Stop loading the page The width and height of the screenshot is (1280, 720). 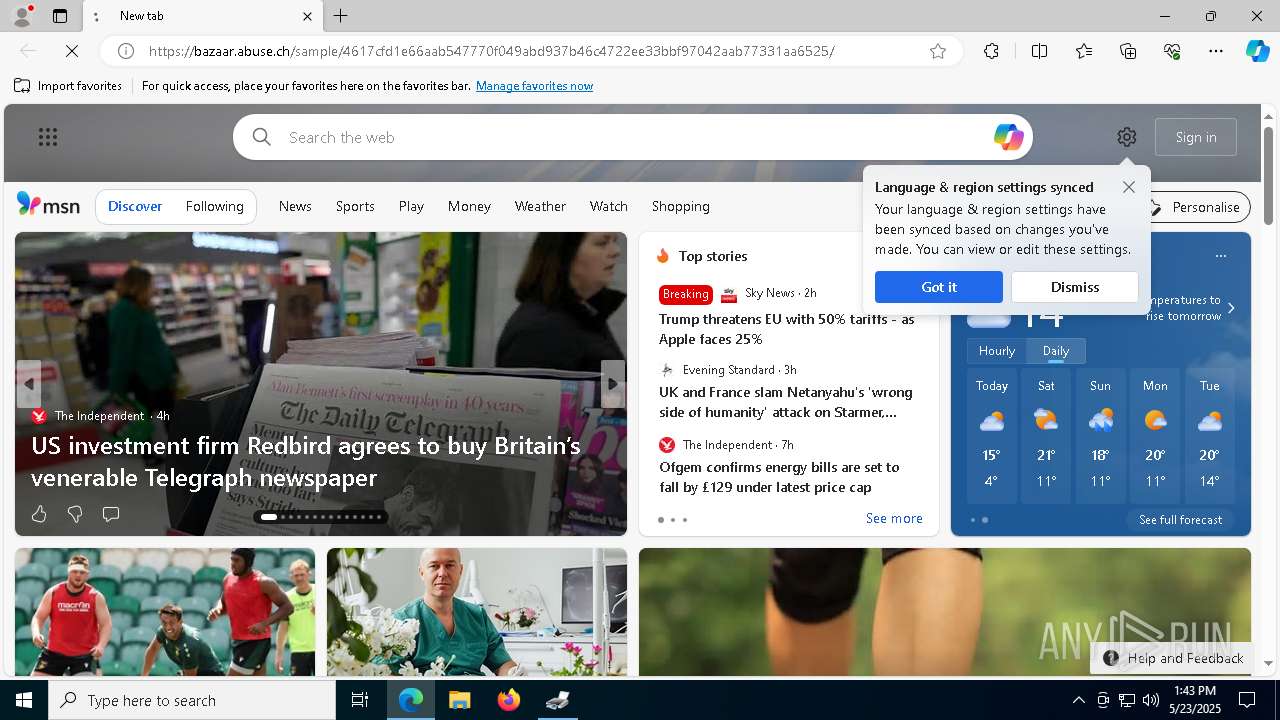(x=72, y=51)
